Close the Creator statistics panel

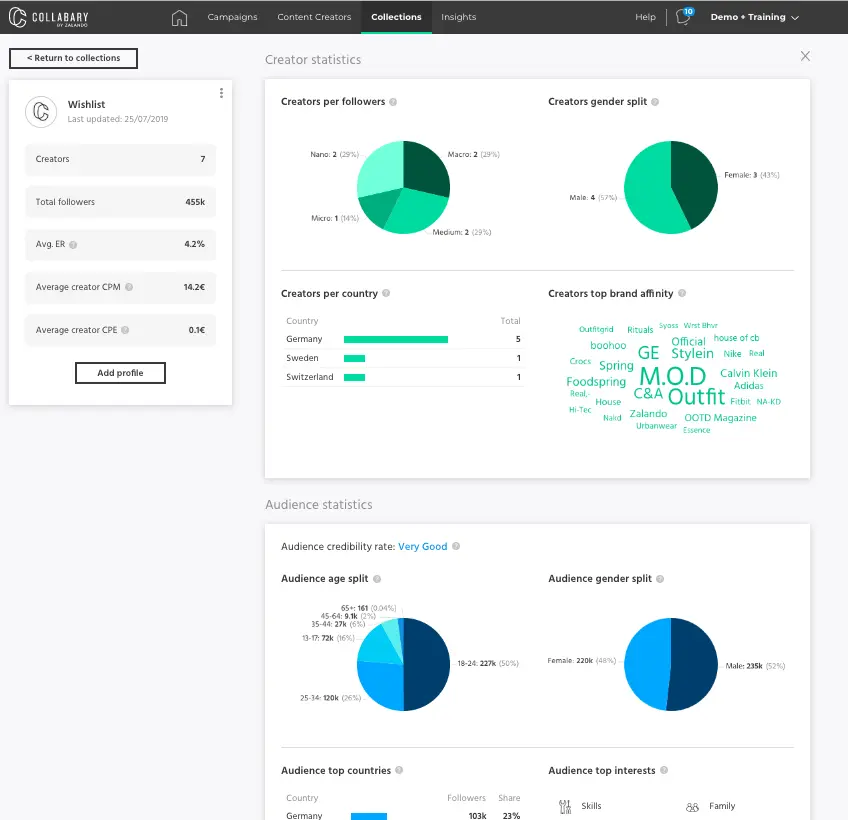point(805,57)
